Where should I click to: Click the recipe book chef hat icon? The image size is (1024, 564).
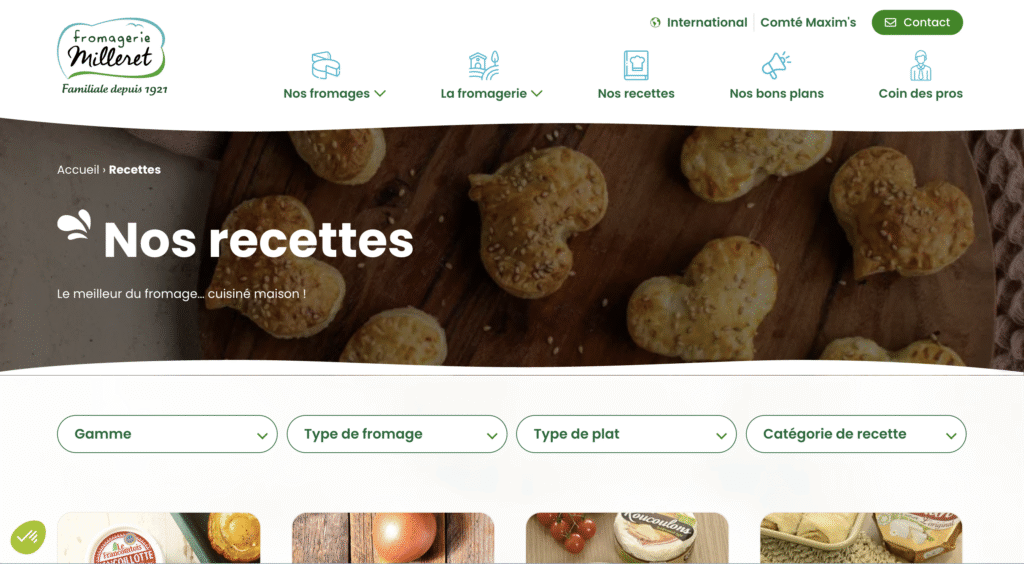pos(636,65)
